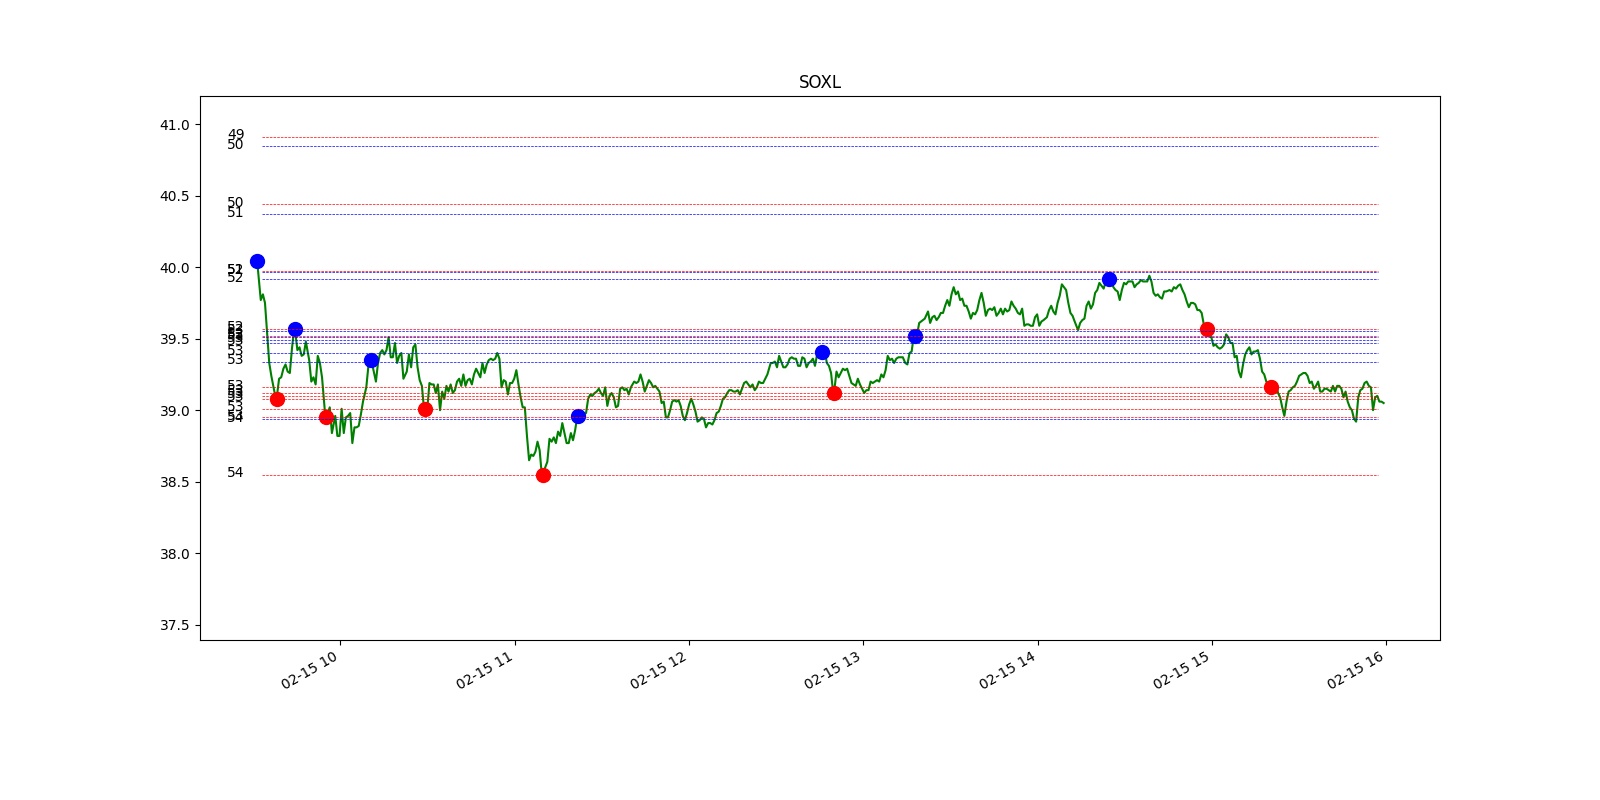Image resolution: width=1600 pixels, height=800 pixels.
Task: Select the red marker near 38.95 just before 10:00
Action: coord(326,417)
